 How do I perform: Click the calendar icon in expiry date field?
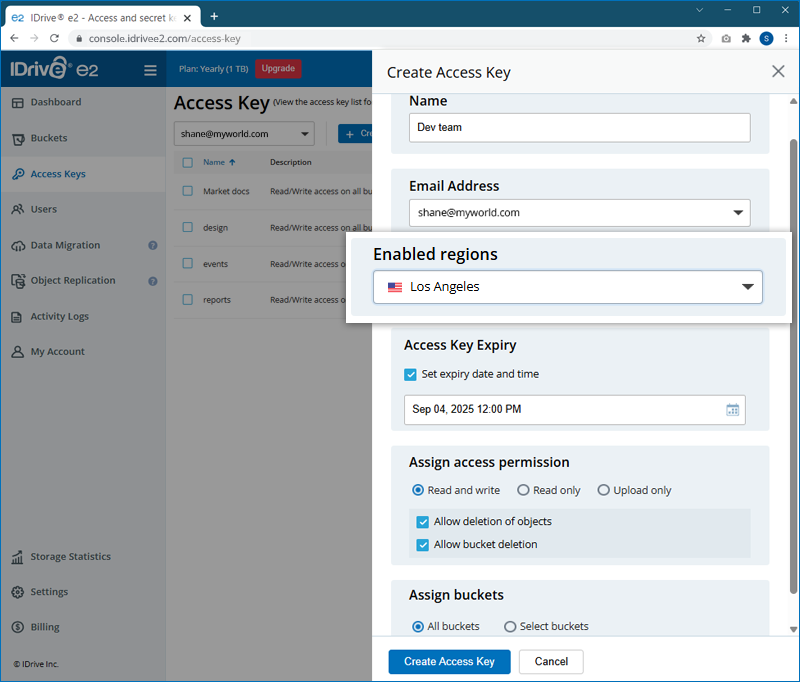732,409
